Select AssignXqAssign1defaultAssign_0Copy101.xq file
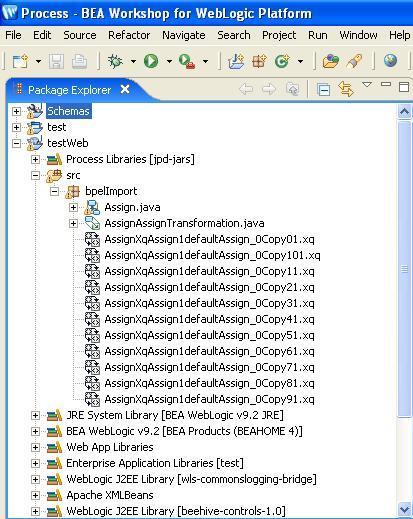413x519 pixels. (212, 255)
